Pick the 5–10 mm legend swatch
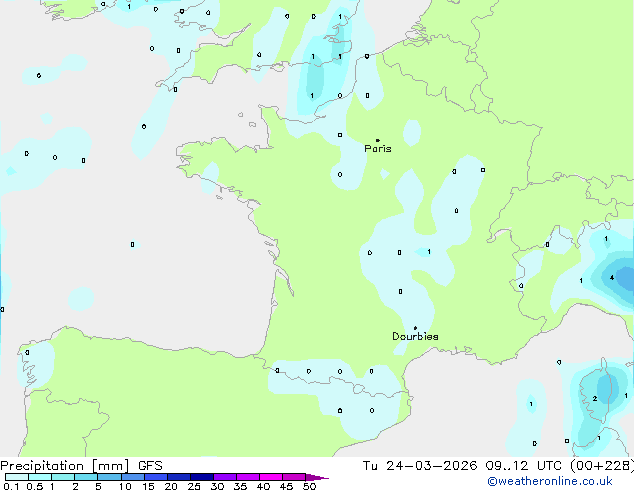The image size is (634, 490). click(x=109, y=477)
